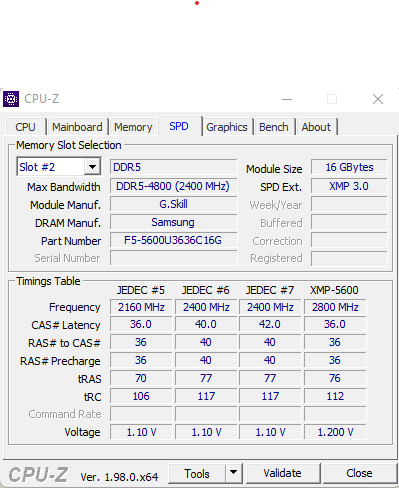Click the DDR5 memory type field

click(173, 167)
